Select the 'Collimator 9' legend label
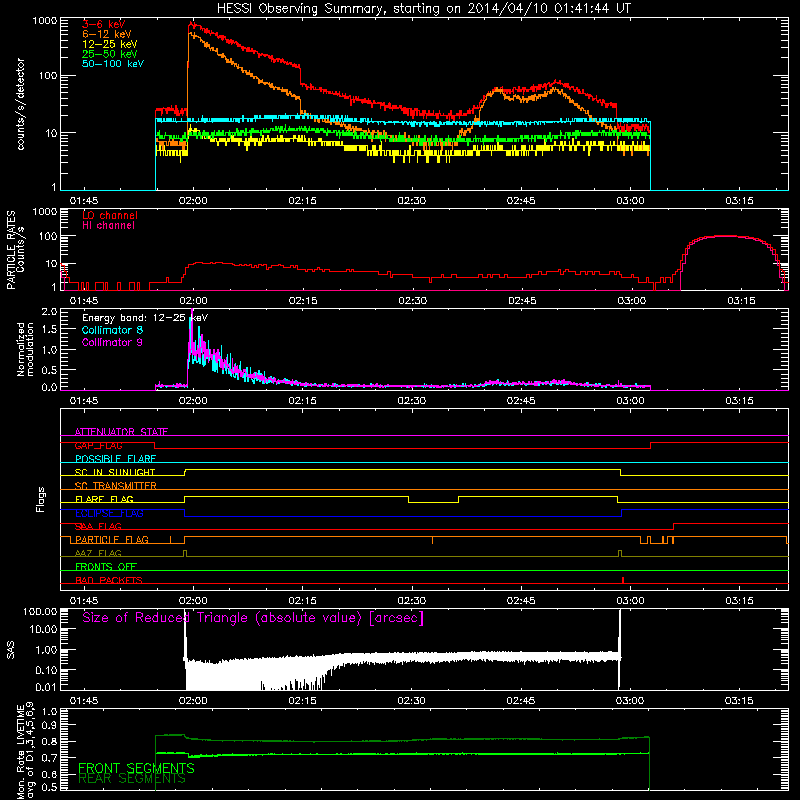This screenshot has width=800, height=800. point(112,342)
